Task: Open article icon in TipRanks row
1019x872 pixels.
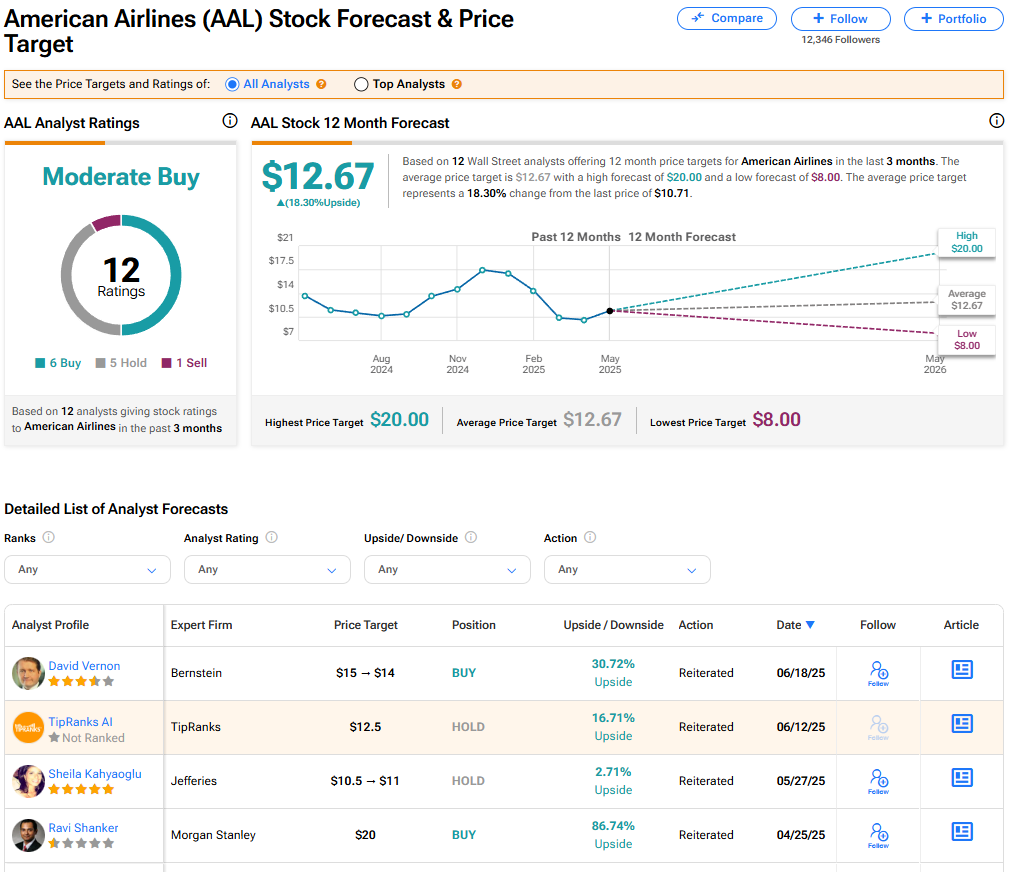Action: 962,723
